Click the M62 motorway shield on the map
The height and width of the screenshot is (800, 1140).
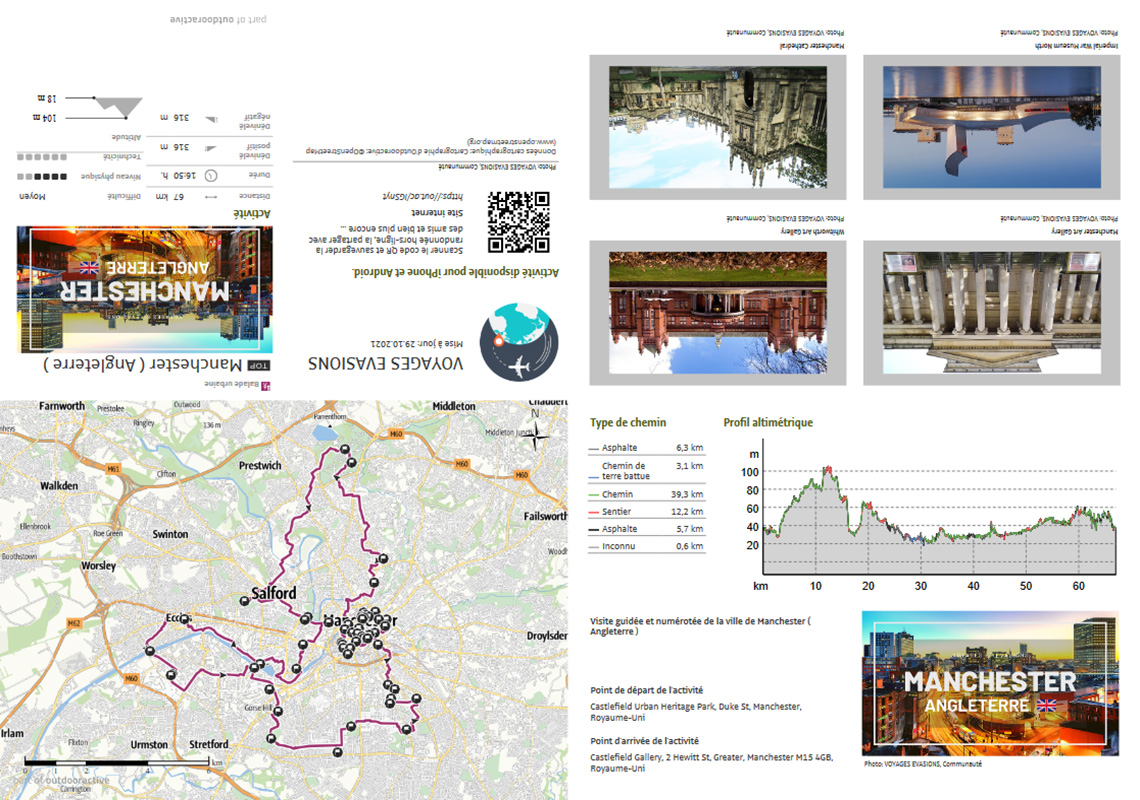[73, 623]
